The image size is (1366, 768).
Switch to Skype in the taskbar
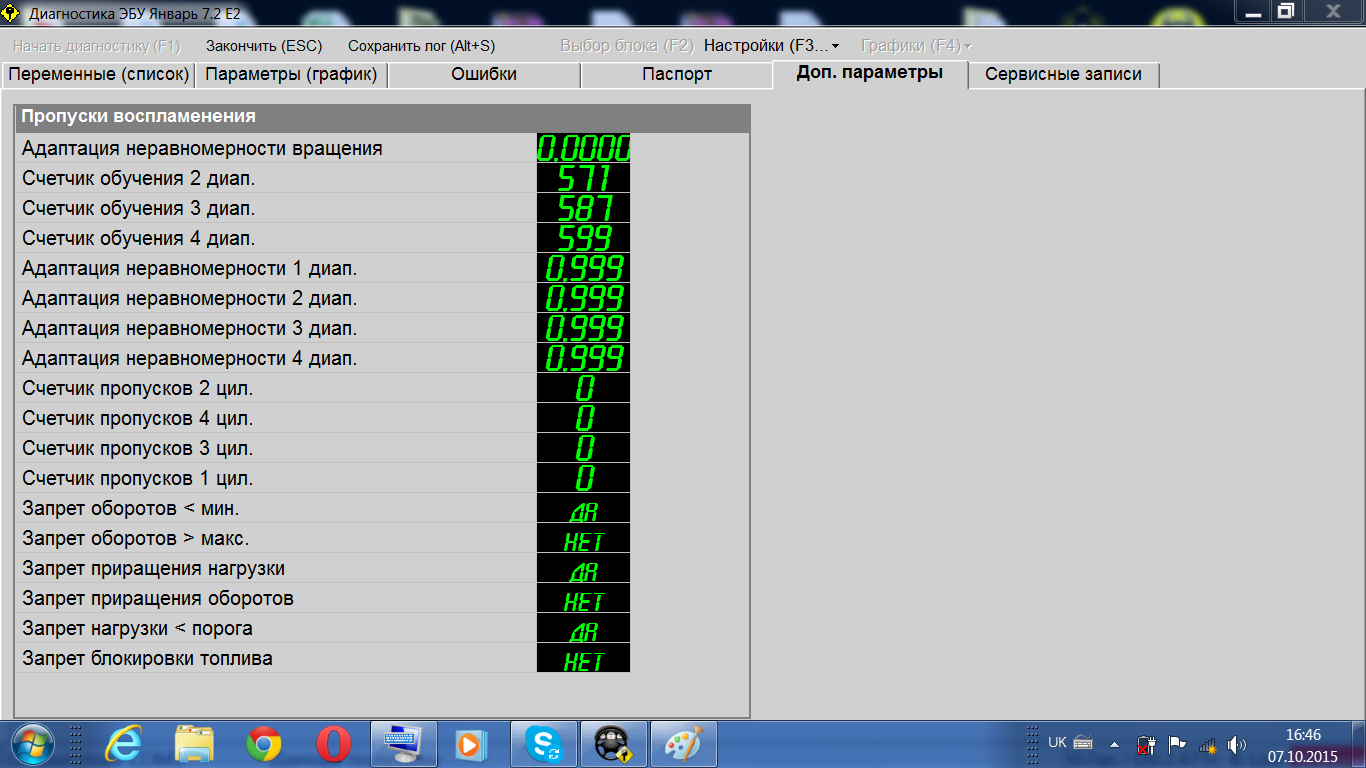544,744
